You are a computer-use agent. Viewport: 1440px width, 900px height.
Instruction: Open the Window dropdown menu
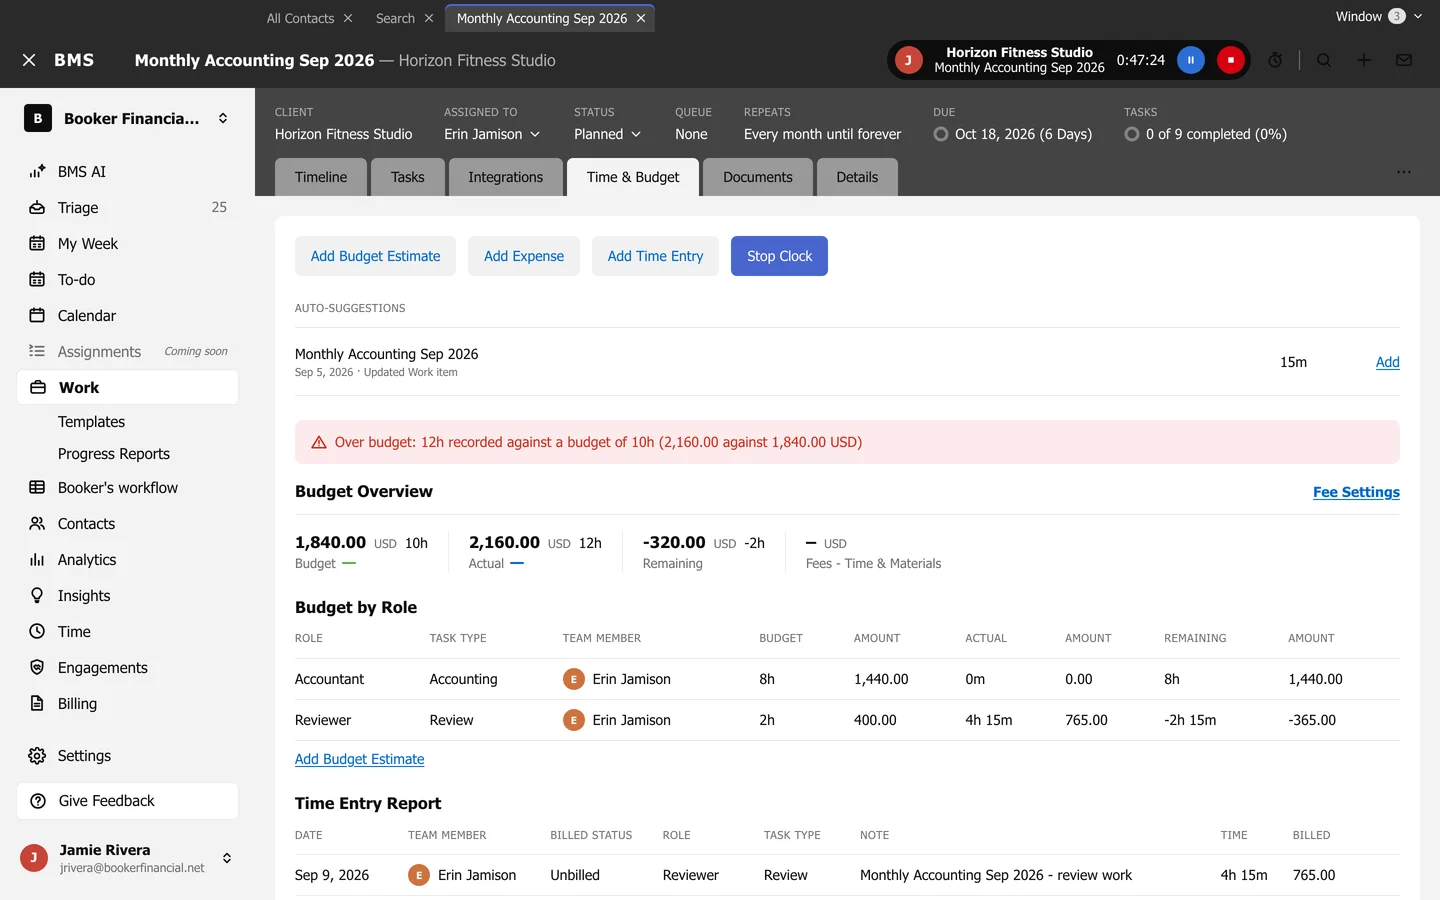[x=1379, y=16]
